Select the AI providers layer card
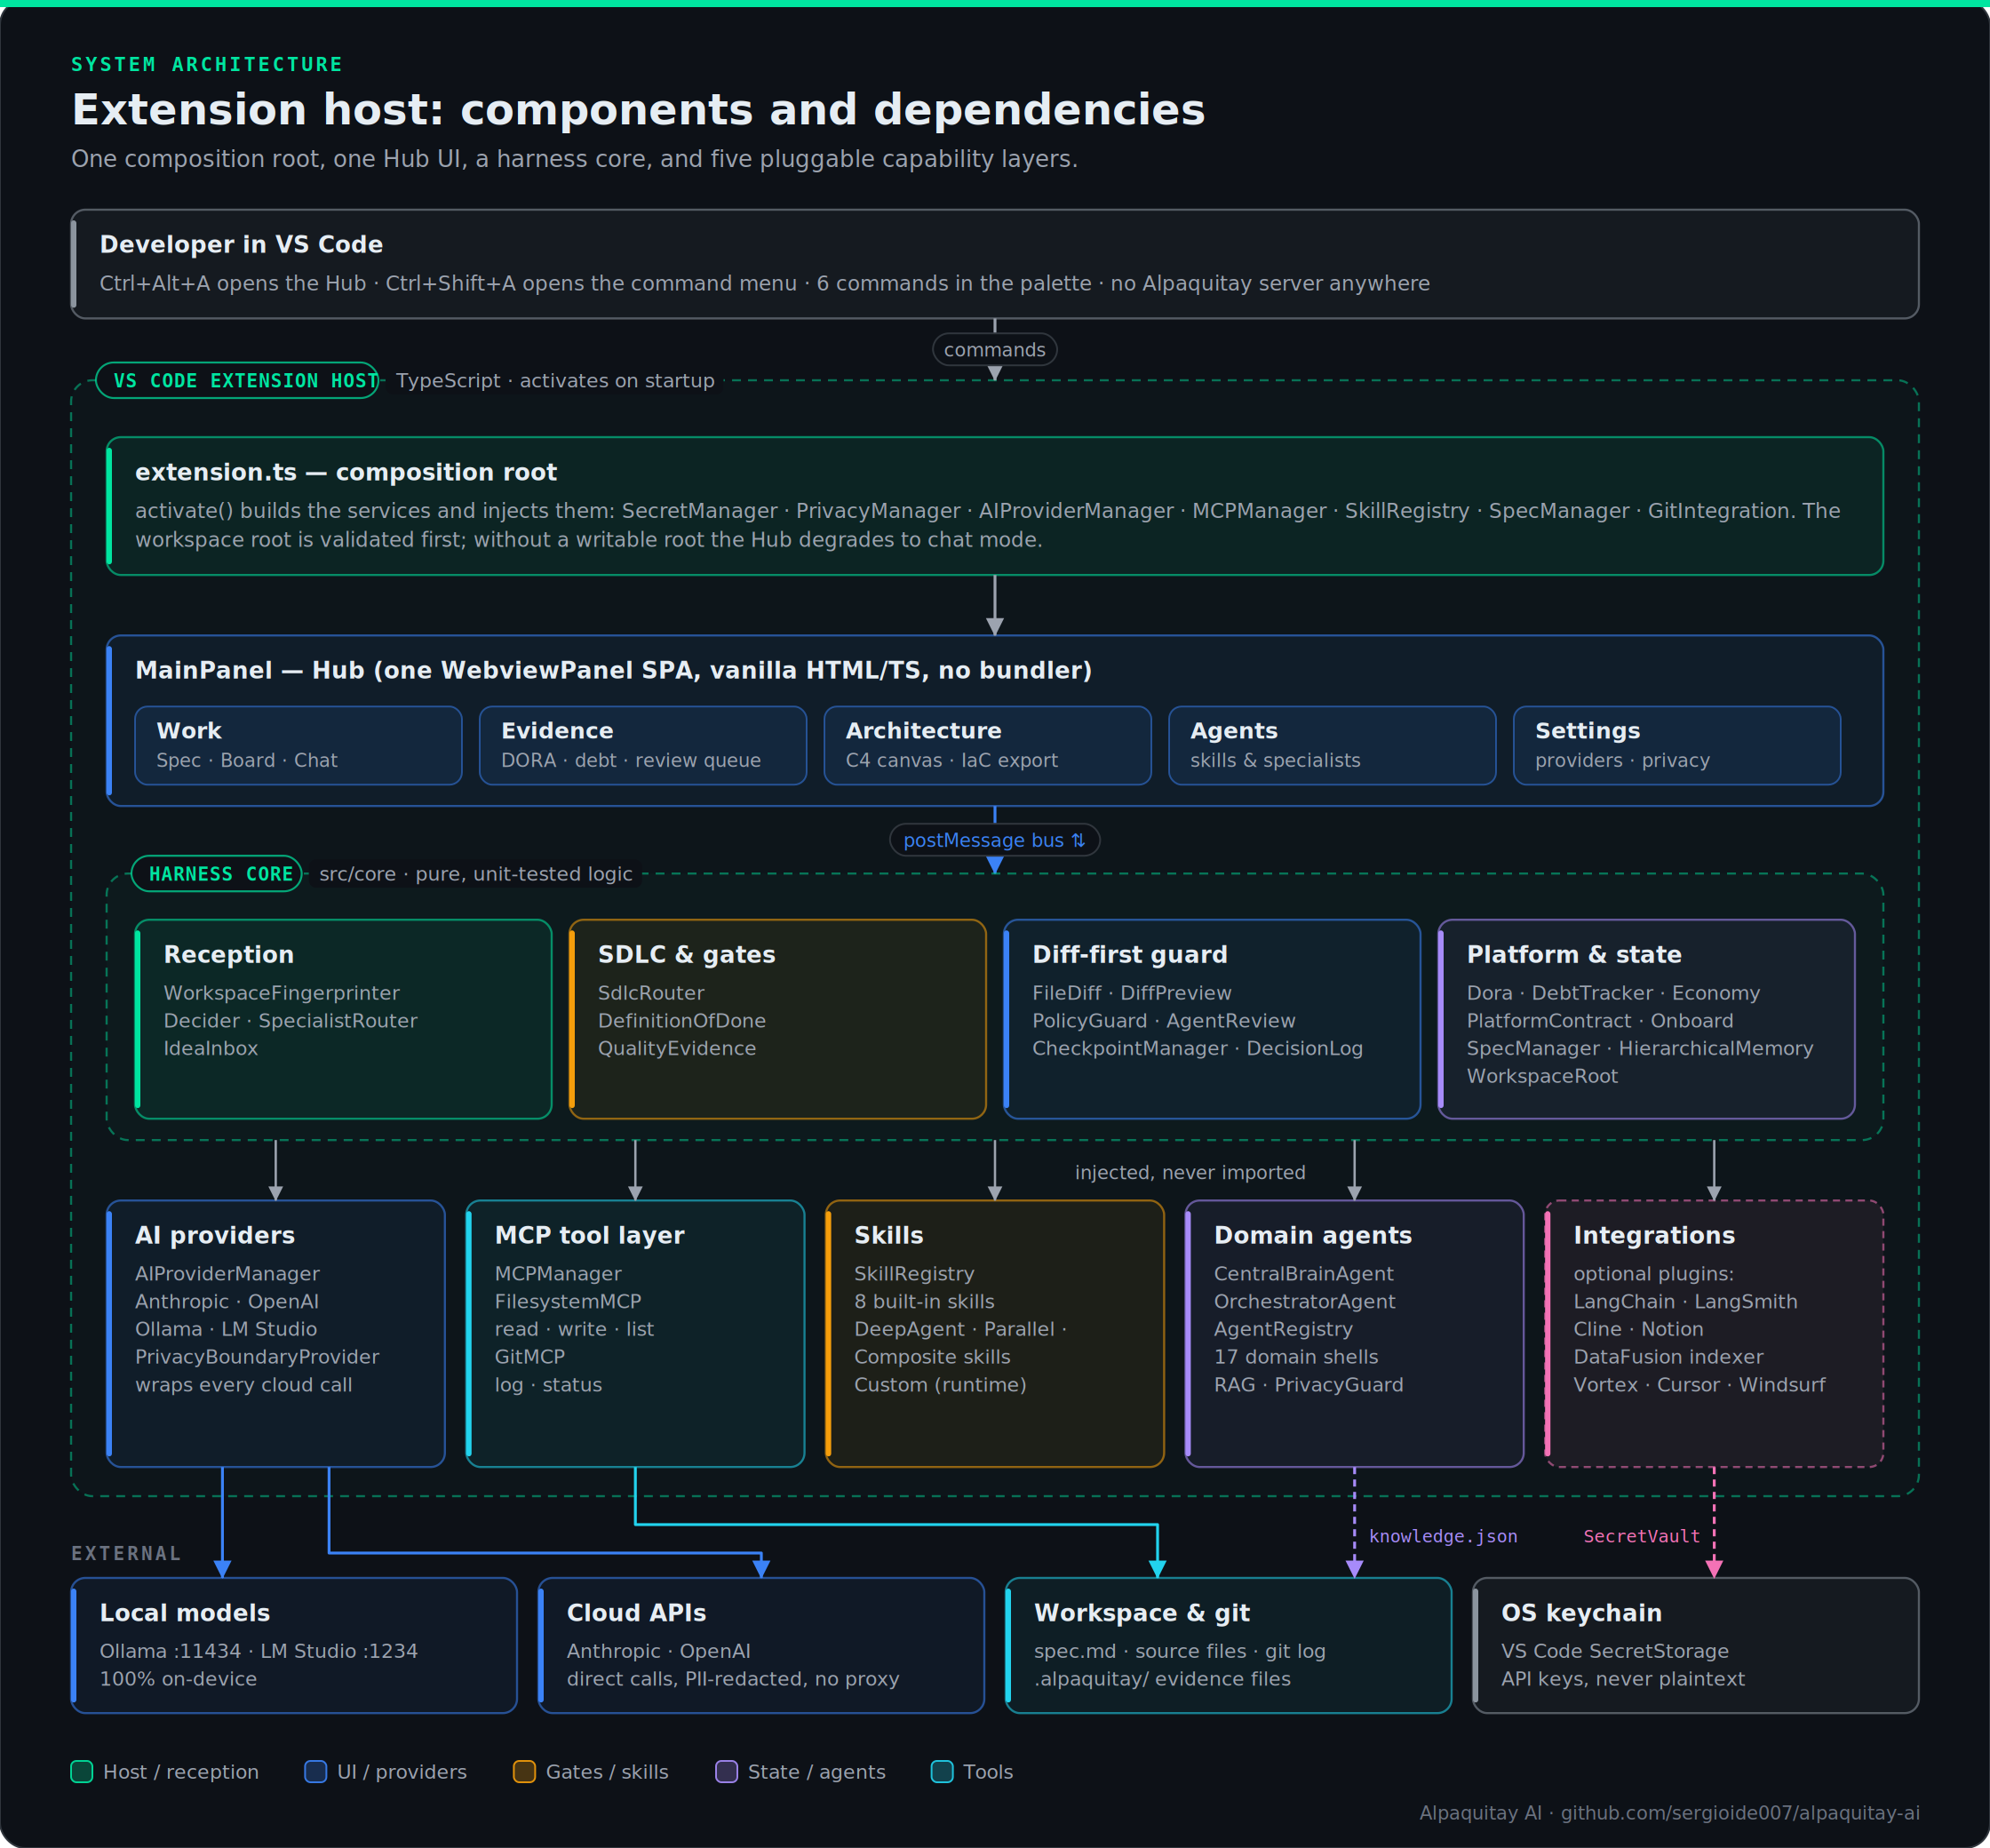 click(276, 1333)
